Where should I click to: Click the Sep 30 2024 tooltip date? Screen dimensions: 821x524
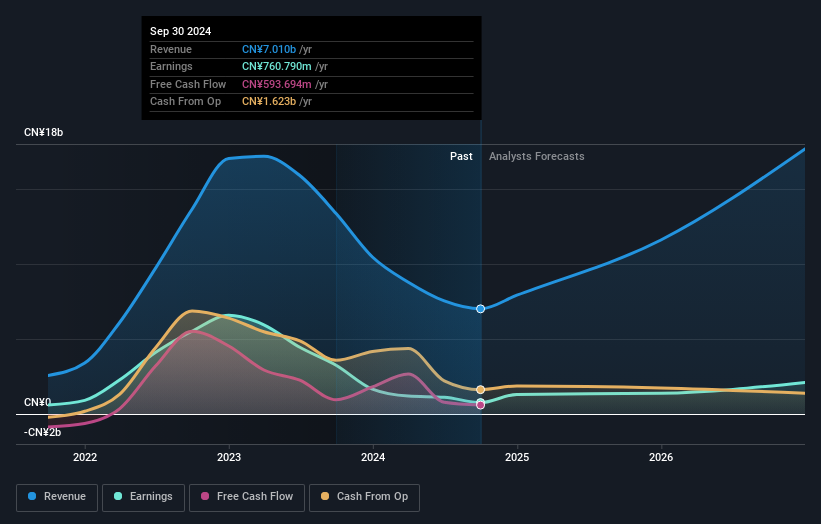(x=181, y=31)
